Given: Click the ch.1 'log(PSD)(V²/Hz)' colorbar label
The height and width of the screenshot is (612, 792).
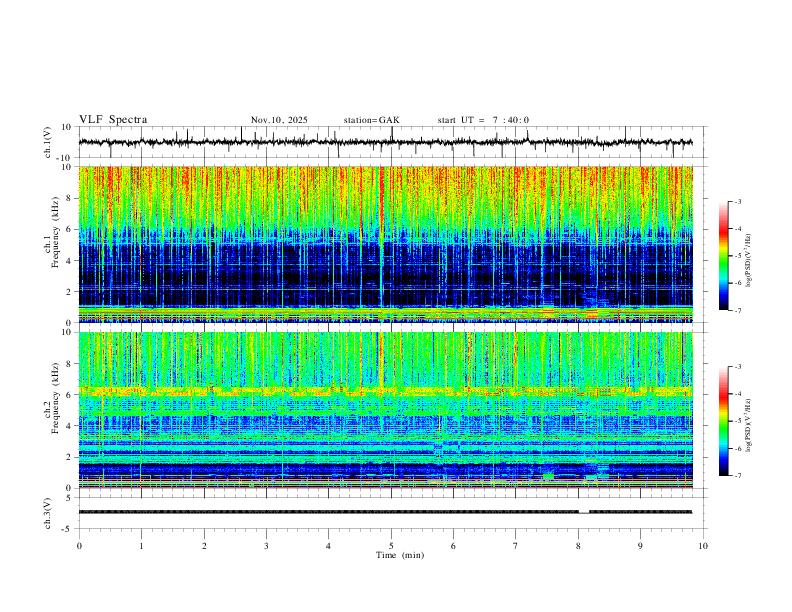Looking at the screenshot, I should [x=748, y=261].
